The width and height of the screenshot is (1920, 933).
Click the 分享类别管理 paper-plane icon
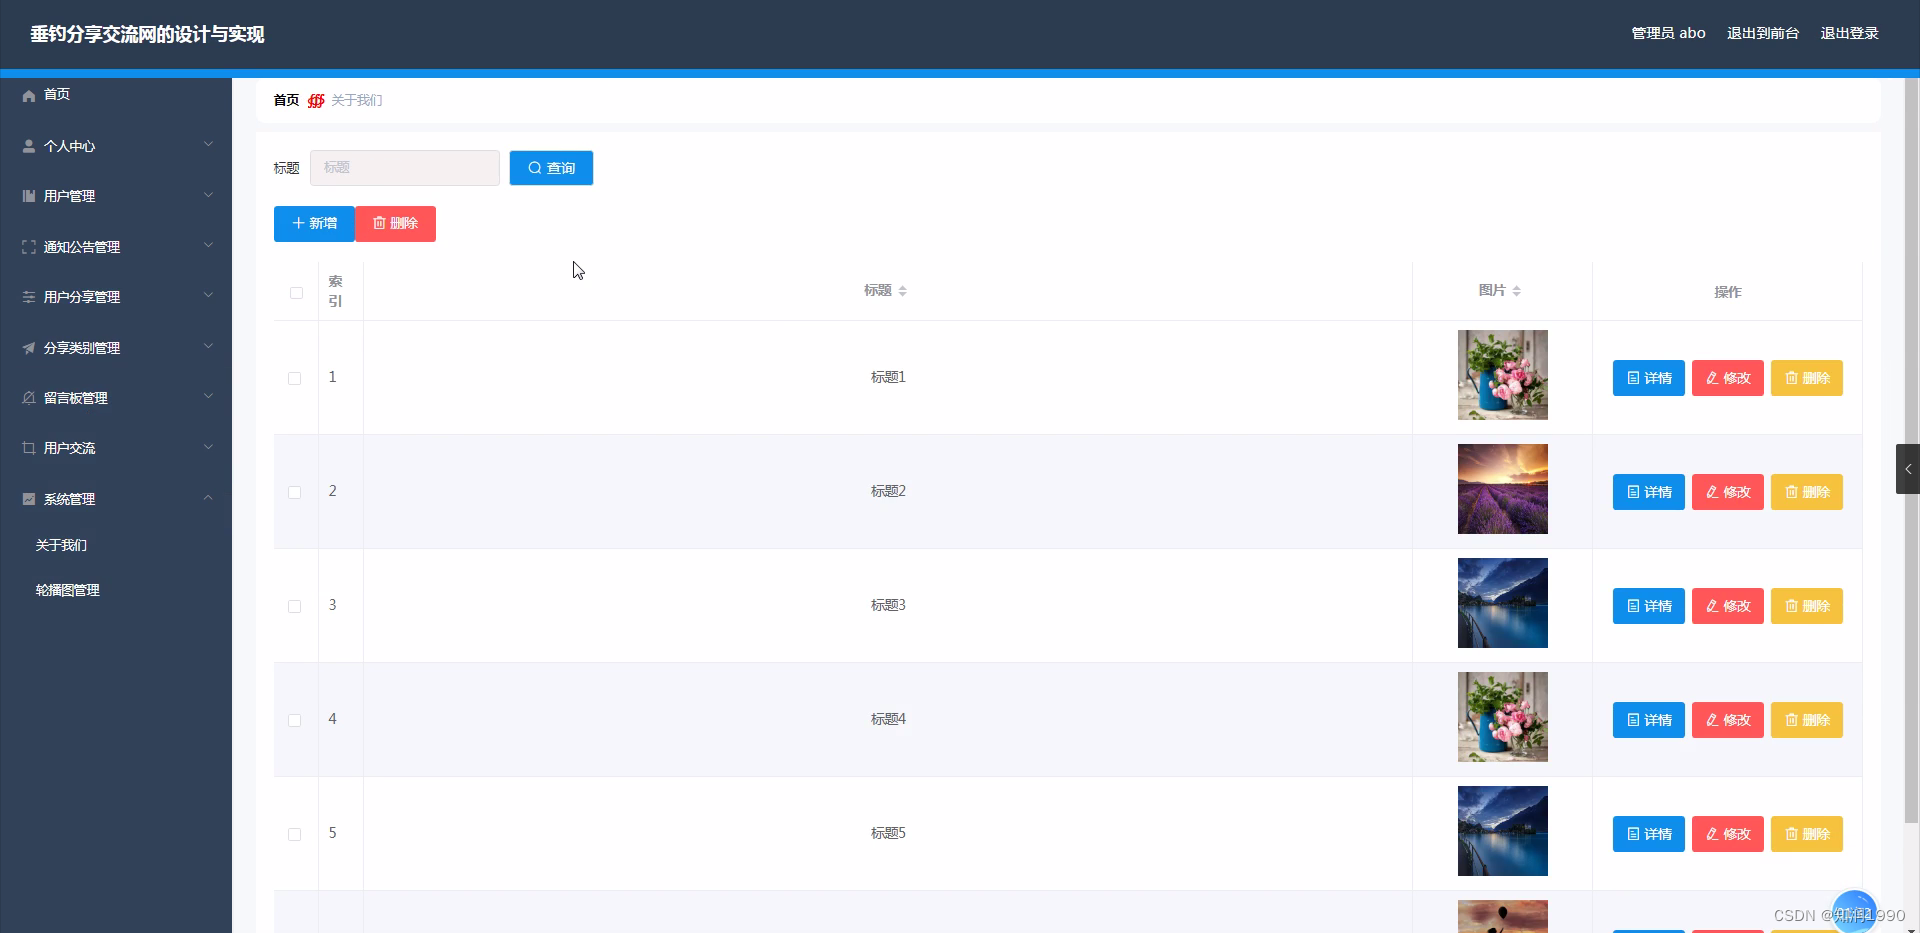(28, 347)
